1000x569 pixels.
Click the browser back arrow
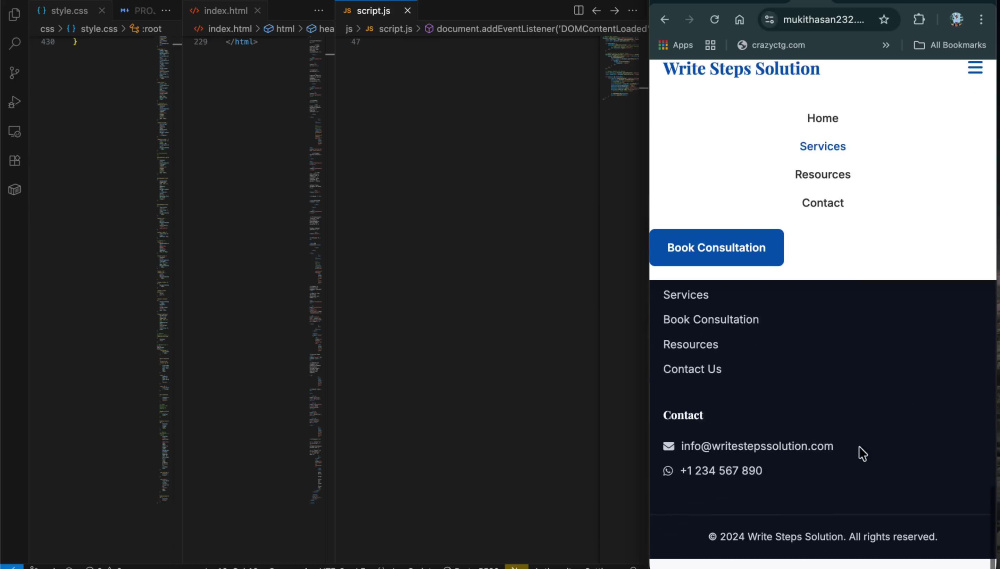(665, 20)
